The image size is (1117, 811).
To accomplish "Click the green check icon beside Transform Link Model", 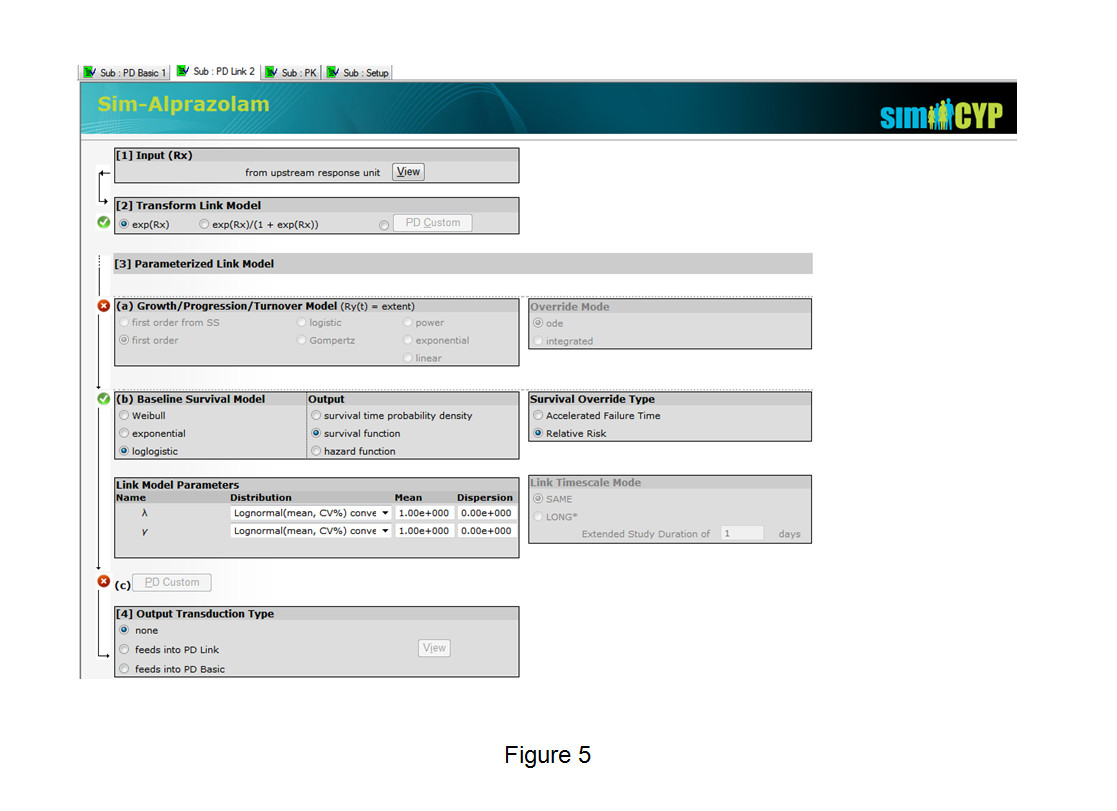I will coord(103,222).
